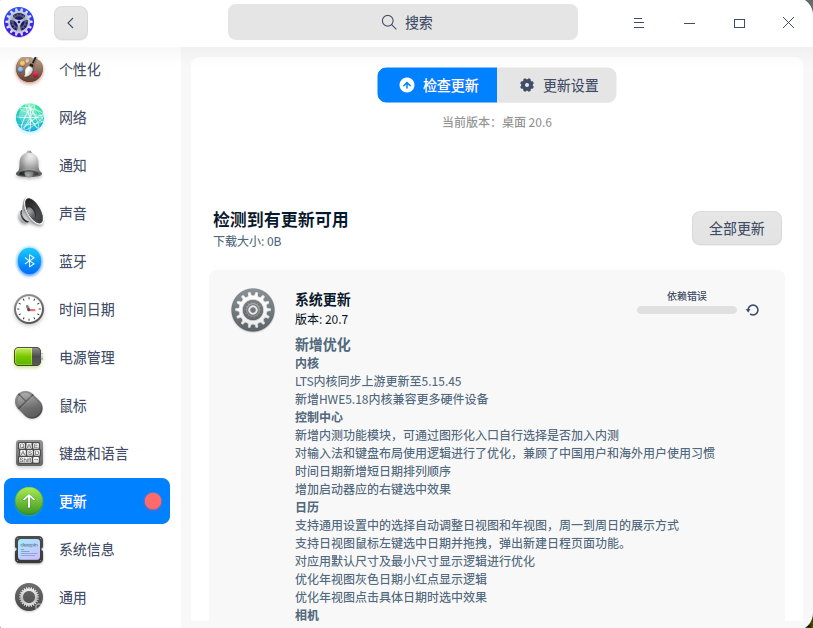
Task: Click the 全部更新 button
Action: point(737,228)
